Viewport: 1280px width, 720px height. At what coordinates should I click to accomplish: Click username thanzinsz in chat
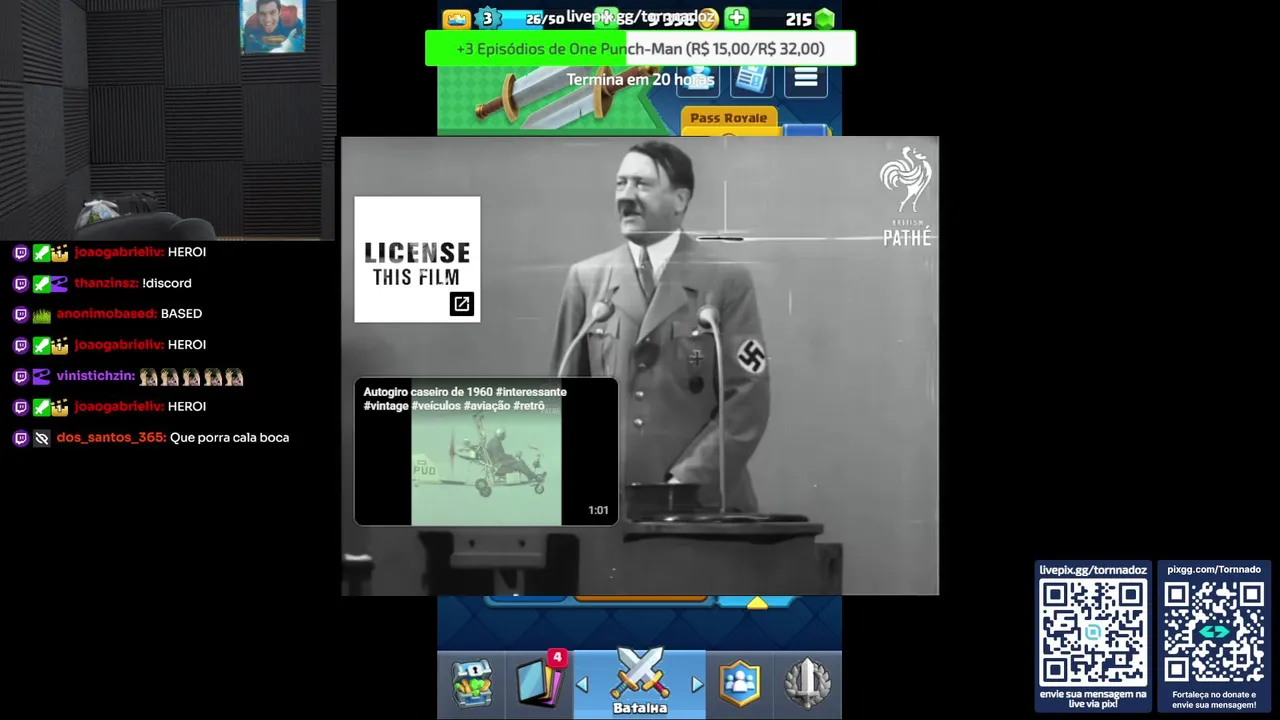pyautogui.click(x=106, y=283)
